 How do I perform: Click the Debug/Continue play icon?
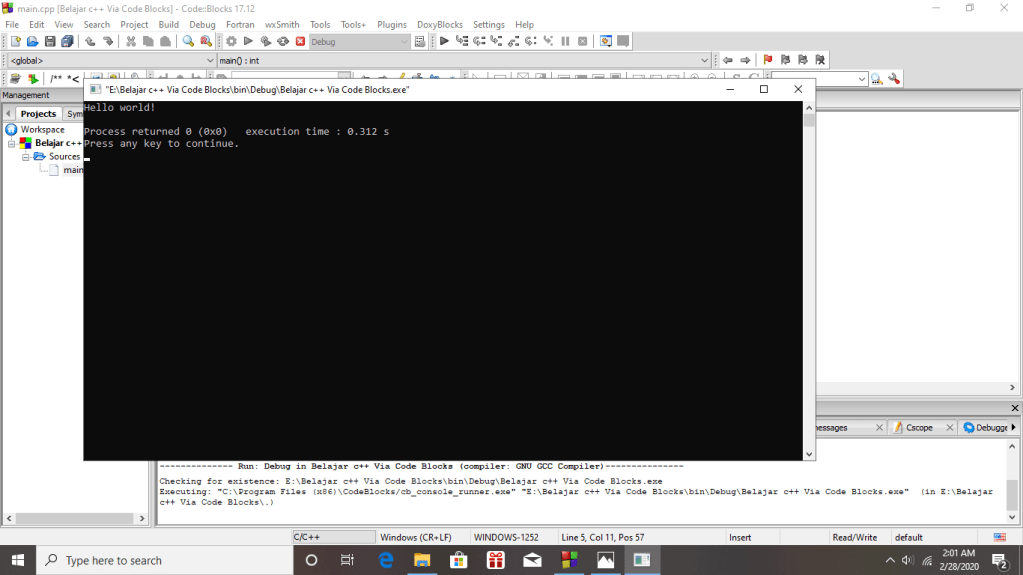point(444,41)
